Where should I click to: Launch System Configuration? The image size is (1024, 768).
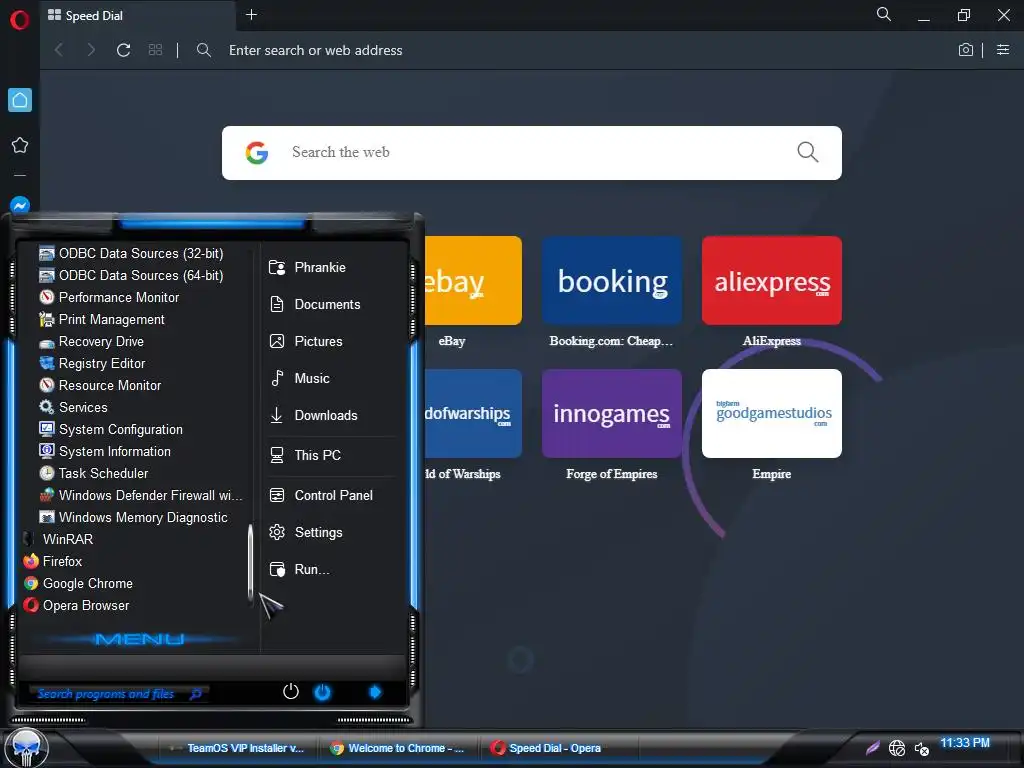pos(111,430)
